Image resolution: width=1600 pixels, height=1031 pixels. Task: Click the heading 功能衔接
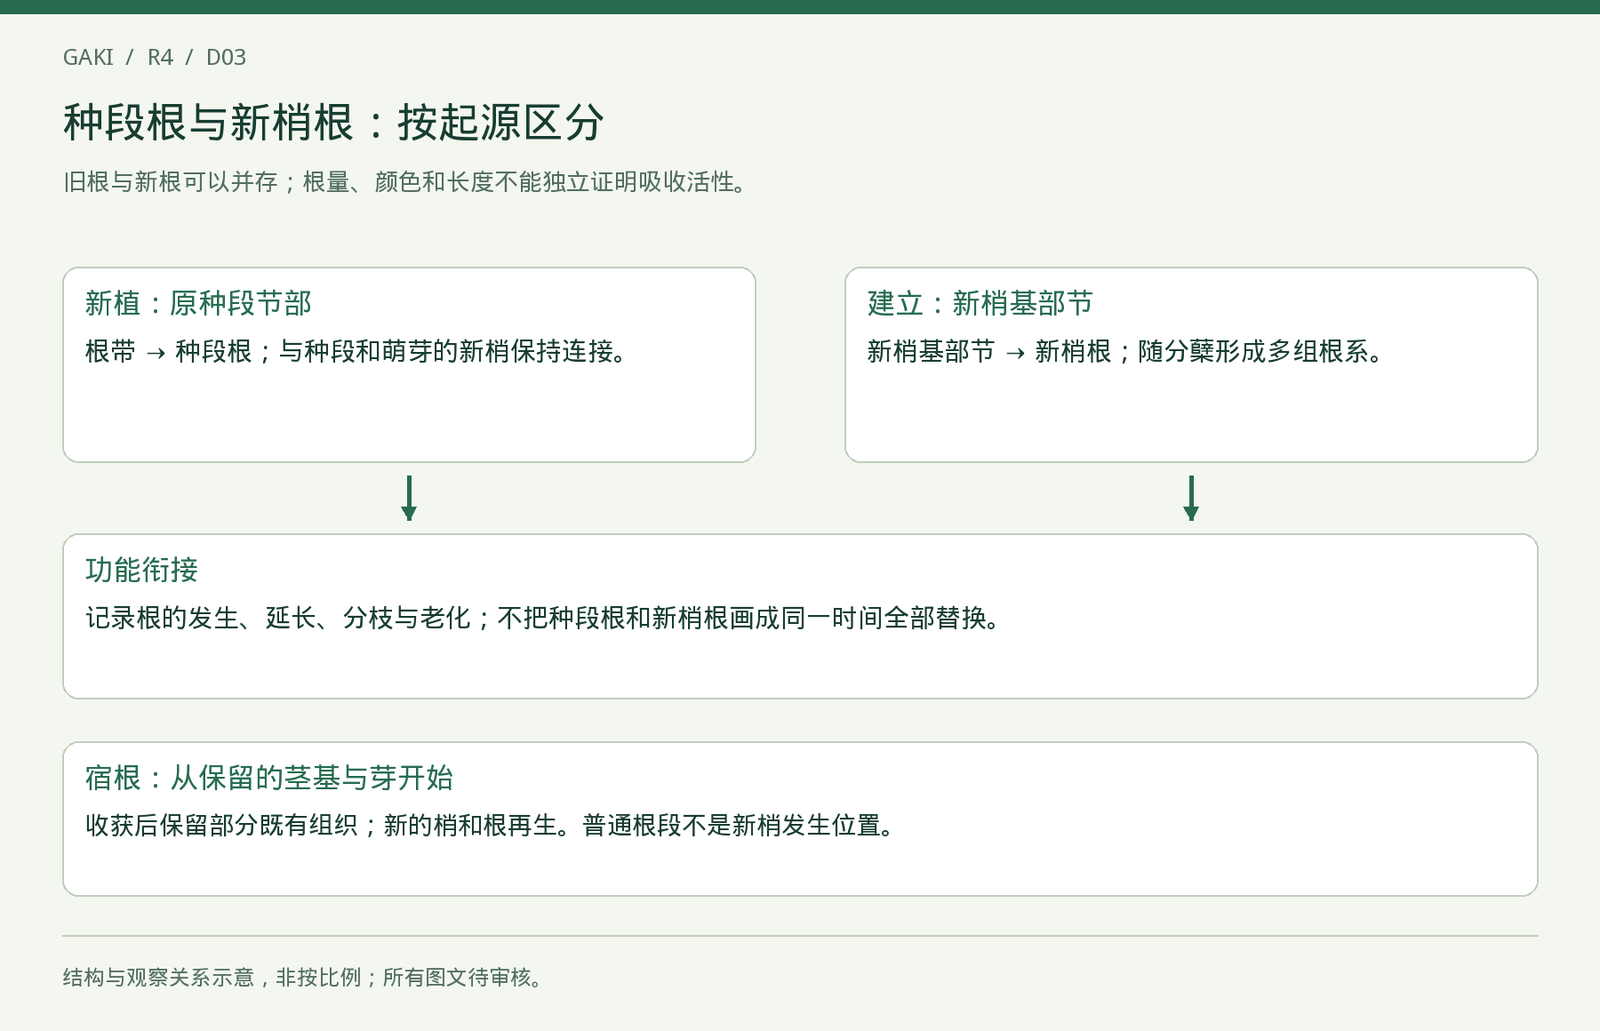click(x=142, y=570)
